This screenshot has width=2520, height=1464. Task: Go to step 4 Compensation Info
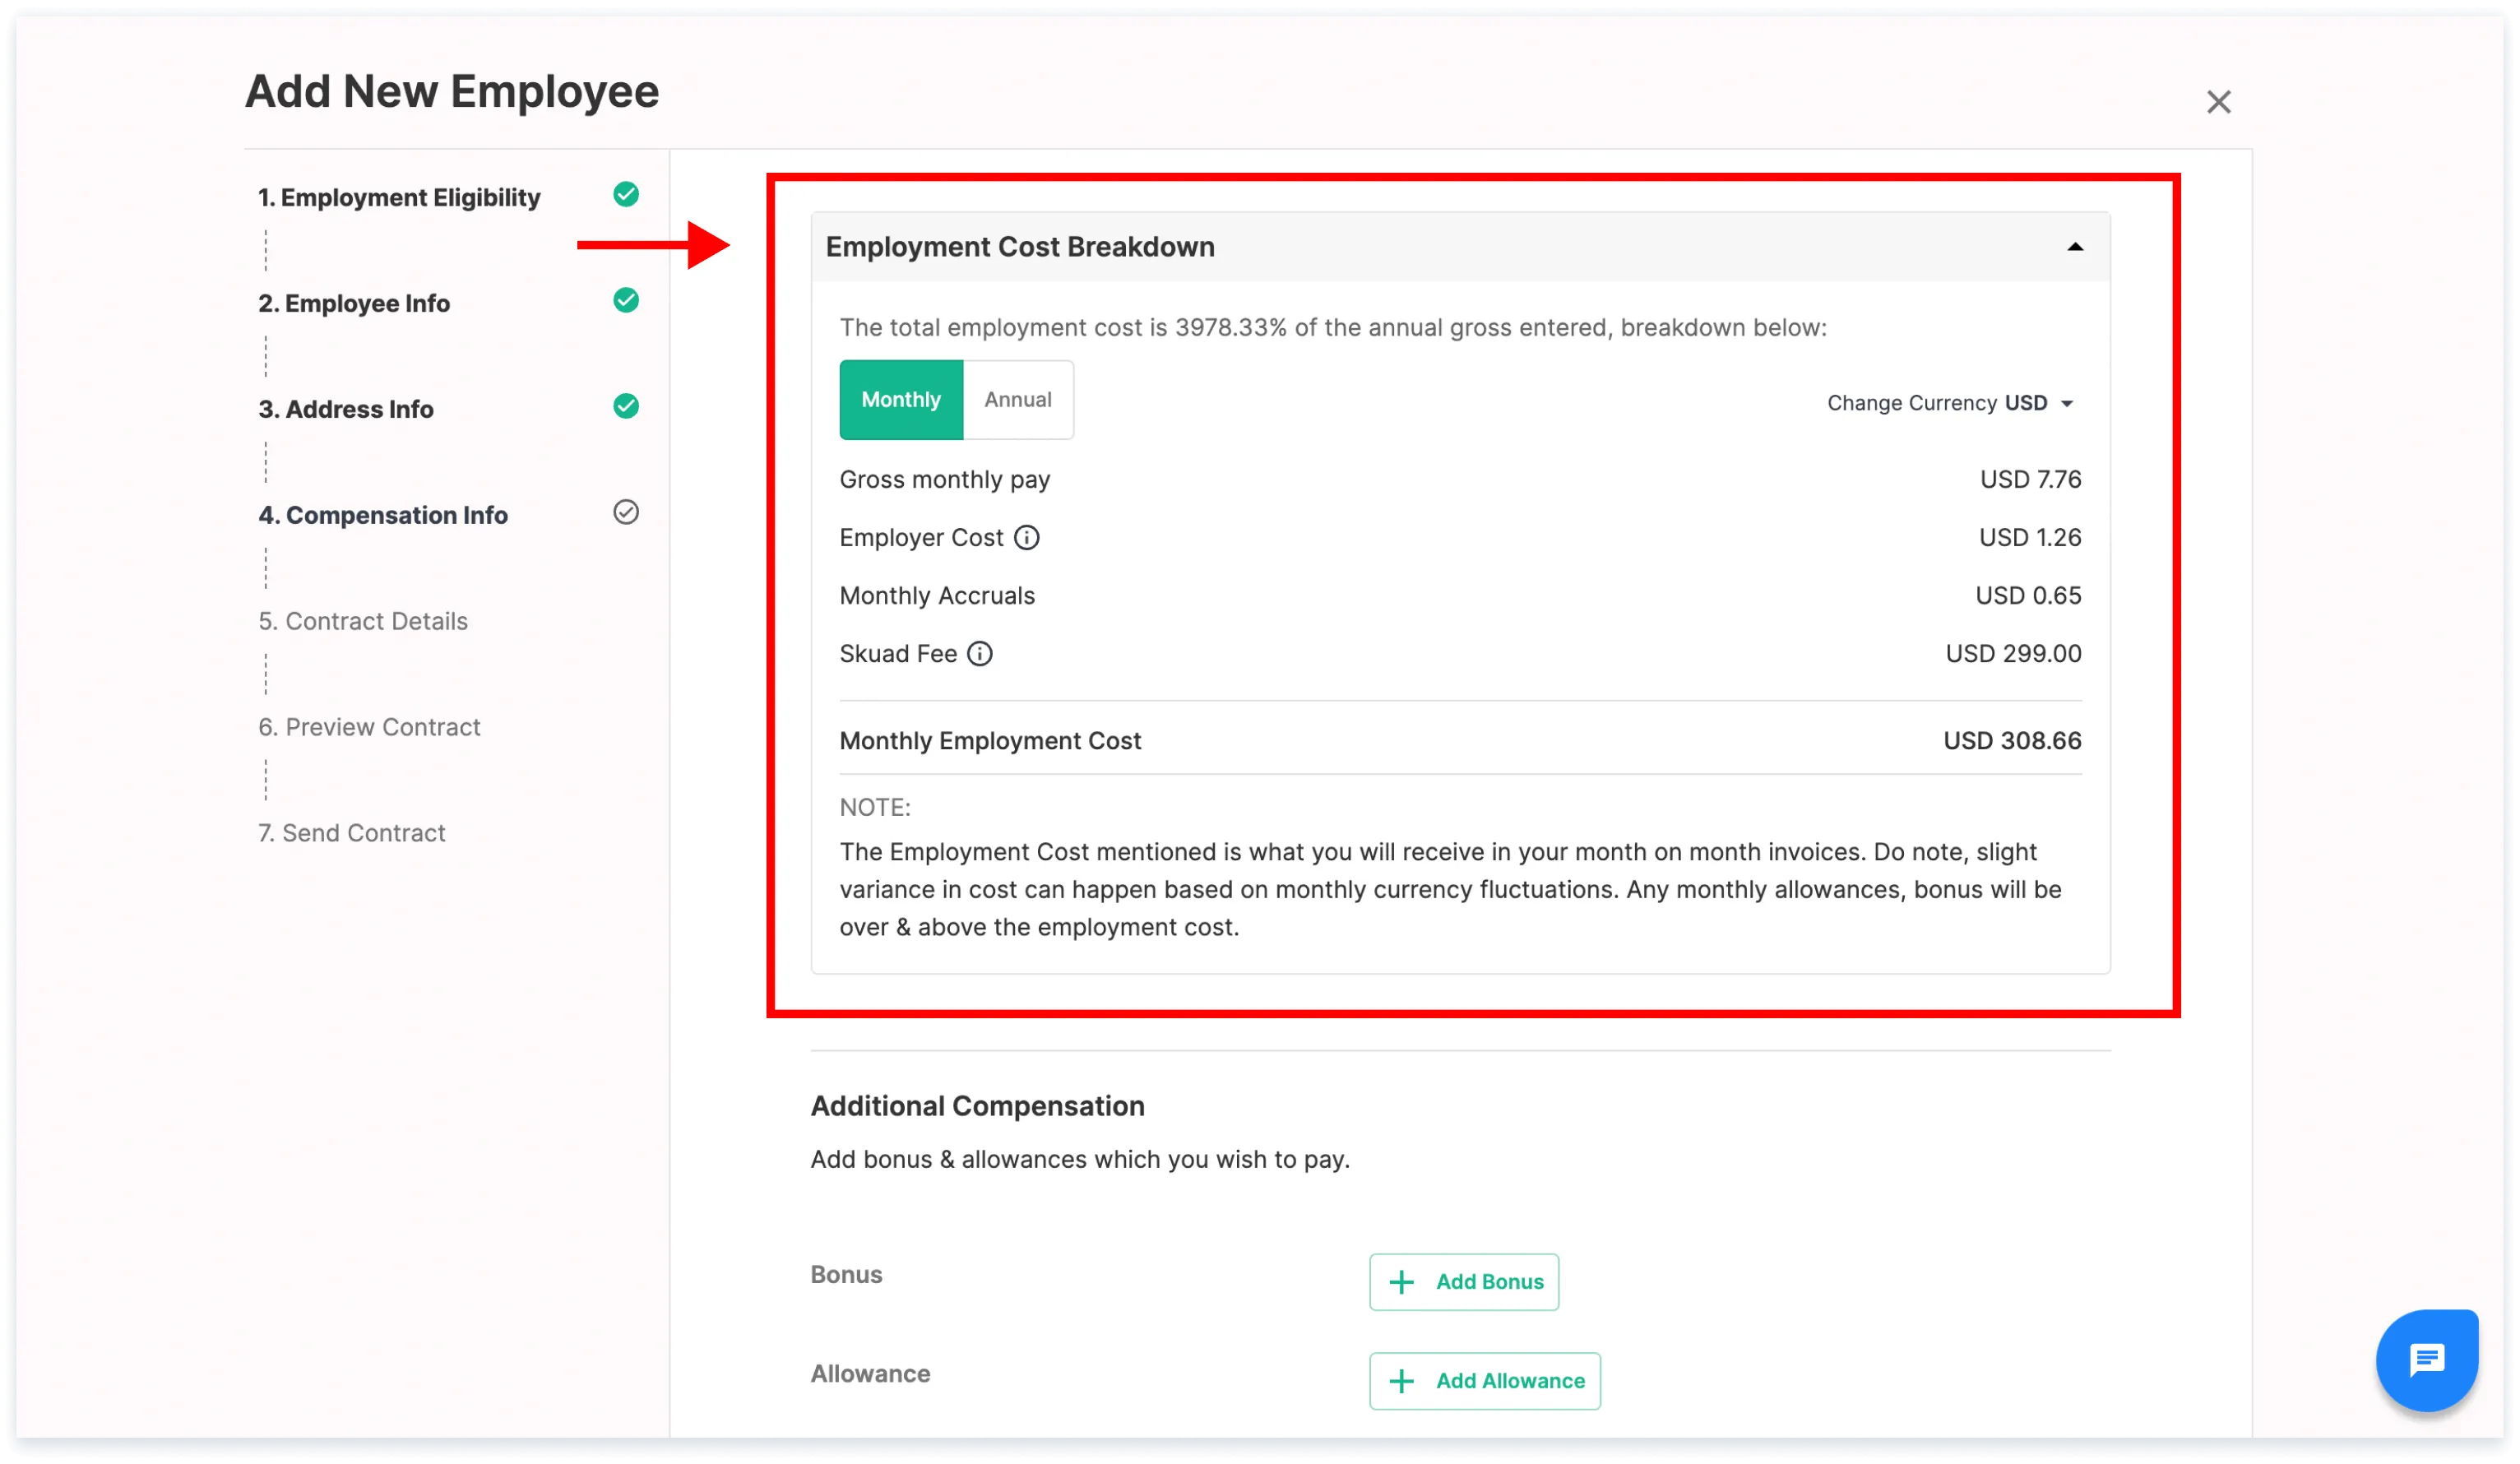click(x=383, y=515)
